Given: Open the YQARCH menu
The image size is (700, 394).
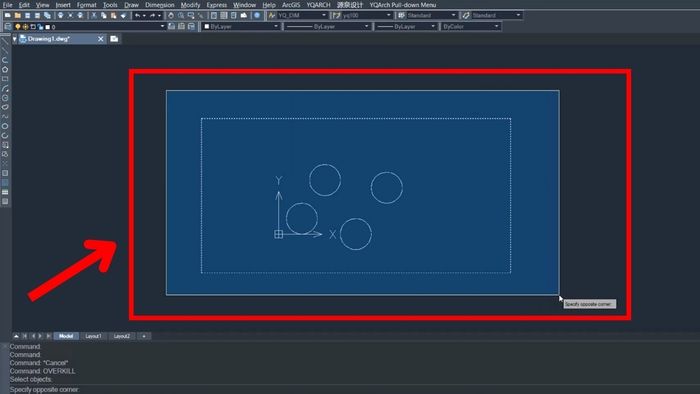Looking at the screenshot, I should [x=318, y=5].
